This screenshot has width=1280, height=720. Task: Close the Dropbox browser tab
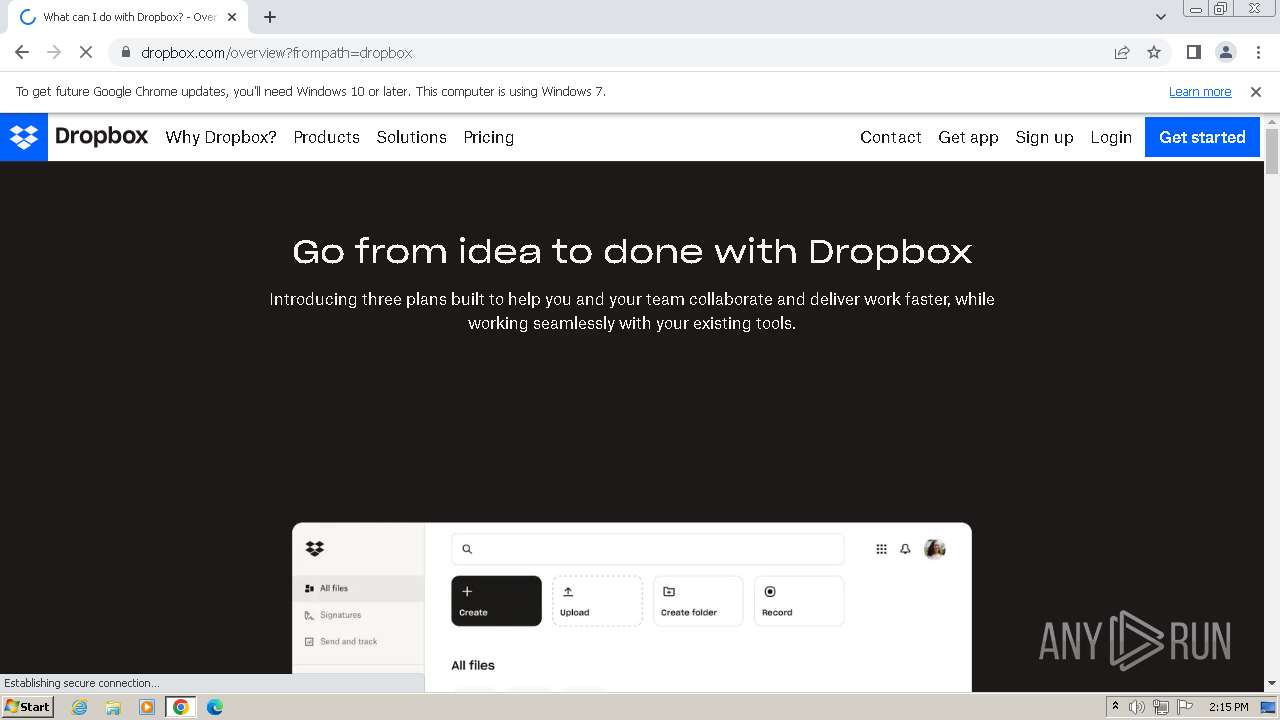232,17
